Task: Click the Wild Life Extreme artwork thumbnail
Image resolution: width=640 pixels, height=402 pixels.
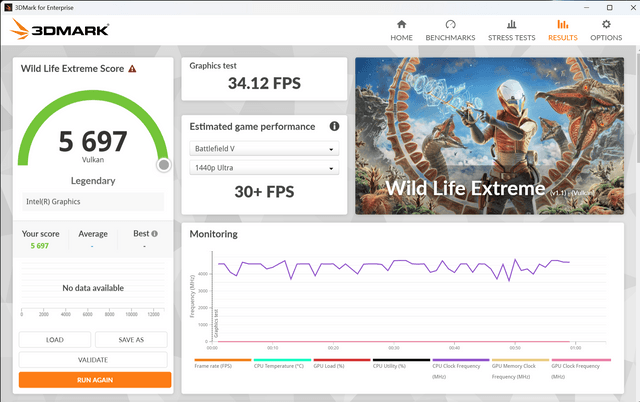Action: [x=489, y=136]
